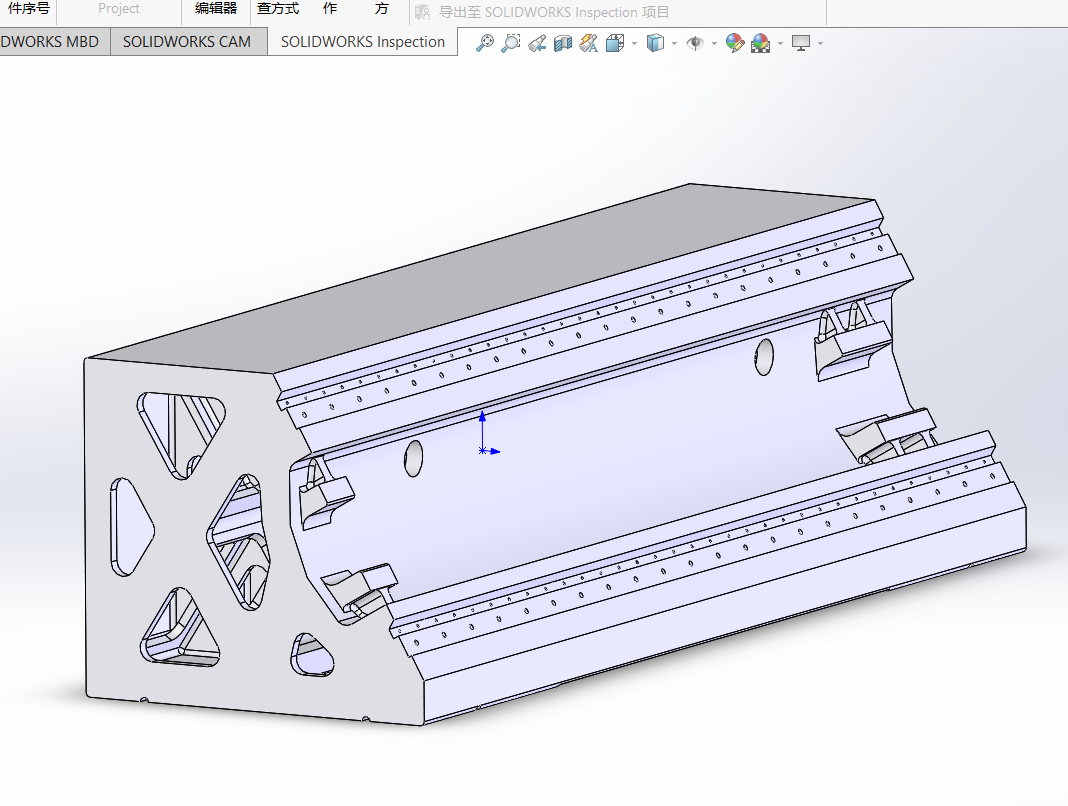This screenshot has width=1068, height=806.
Task: Click the Apply Scene icon
Action: pyautogui.click(x=760, y=43)
